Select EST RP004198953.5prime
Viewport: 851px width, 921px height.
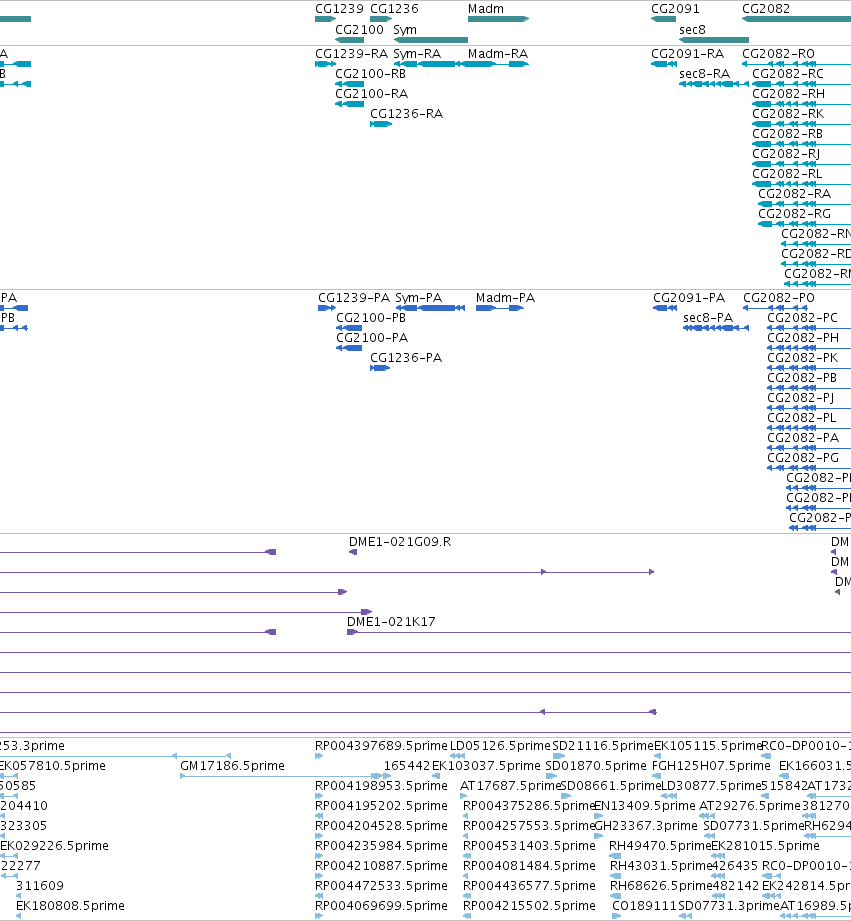tap(319, 796)
